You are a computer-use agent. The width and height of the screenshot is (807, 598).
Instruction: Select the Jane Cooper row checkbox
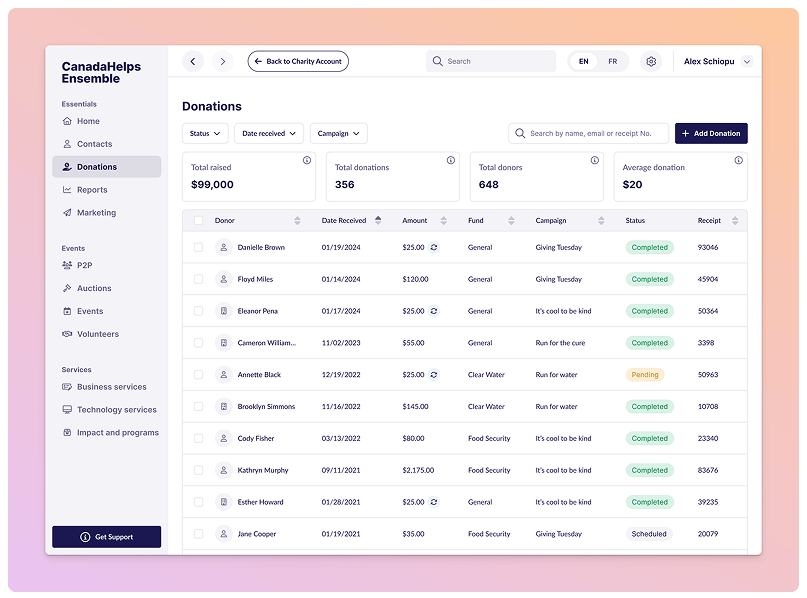[198, 534]
